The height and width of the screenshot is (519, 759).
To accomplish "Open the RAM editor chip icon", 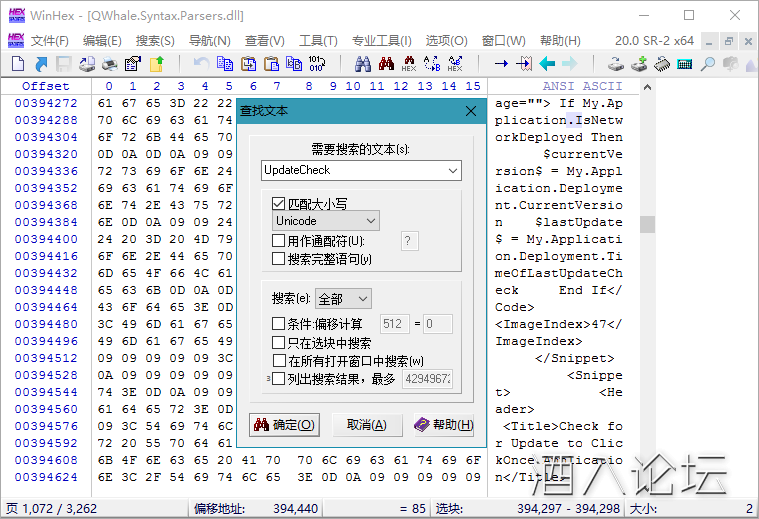I will pyautogui.click(x=662, y=64).
